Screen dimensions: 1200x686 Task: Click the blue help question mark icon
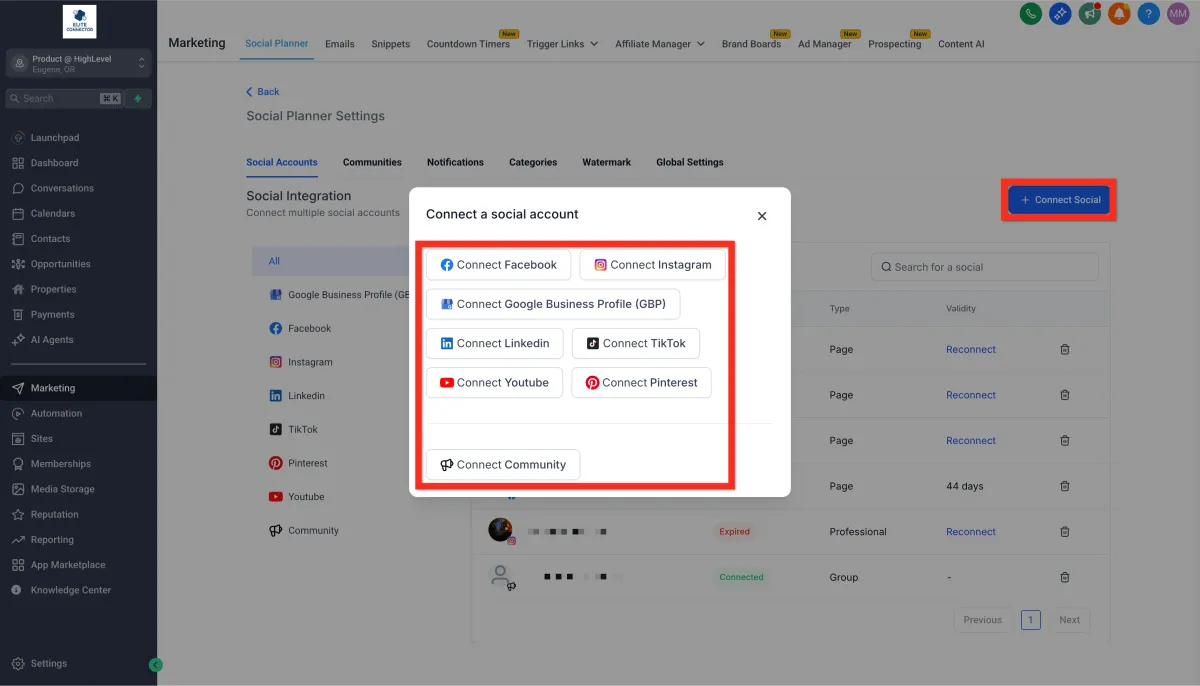[1149, 14]
